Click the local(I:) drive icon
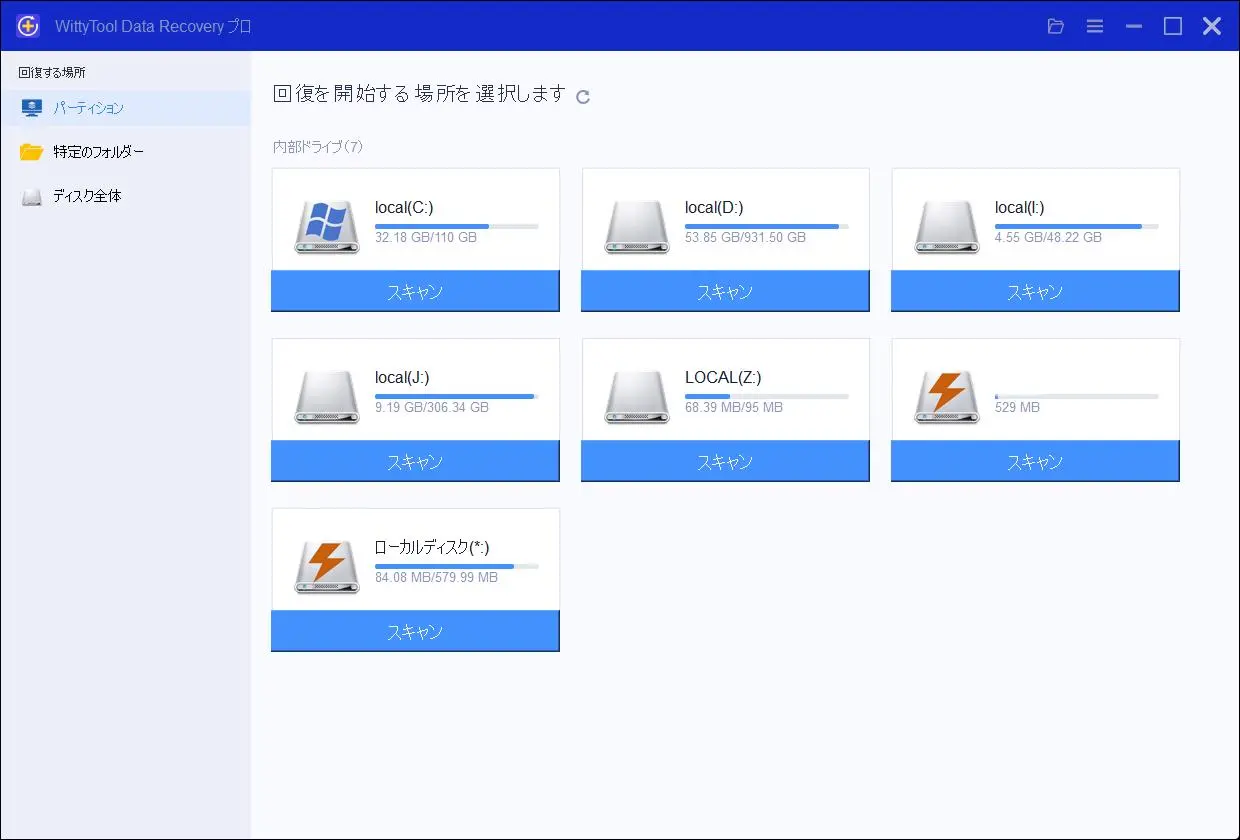1240x840 pixels. click(946, 225)
